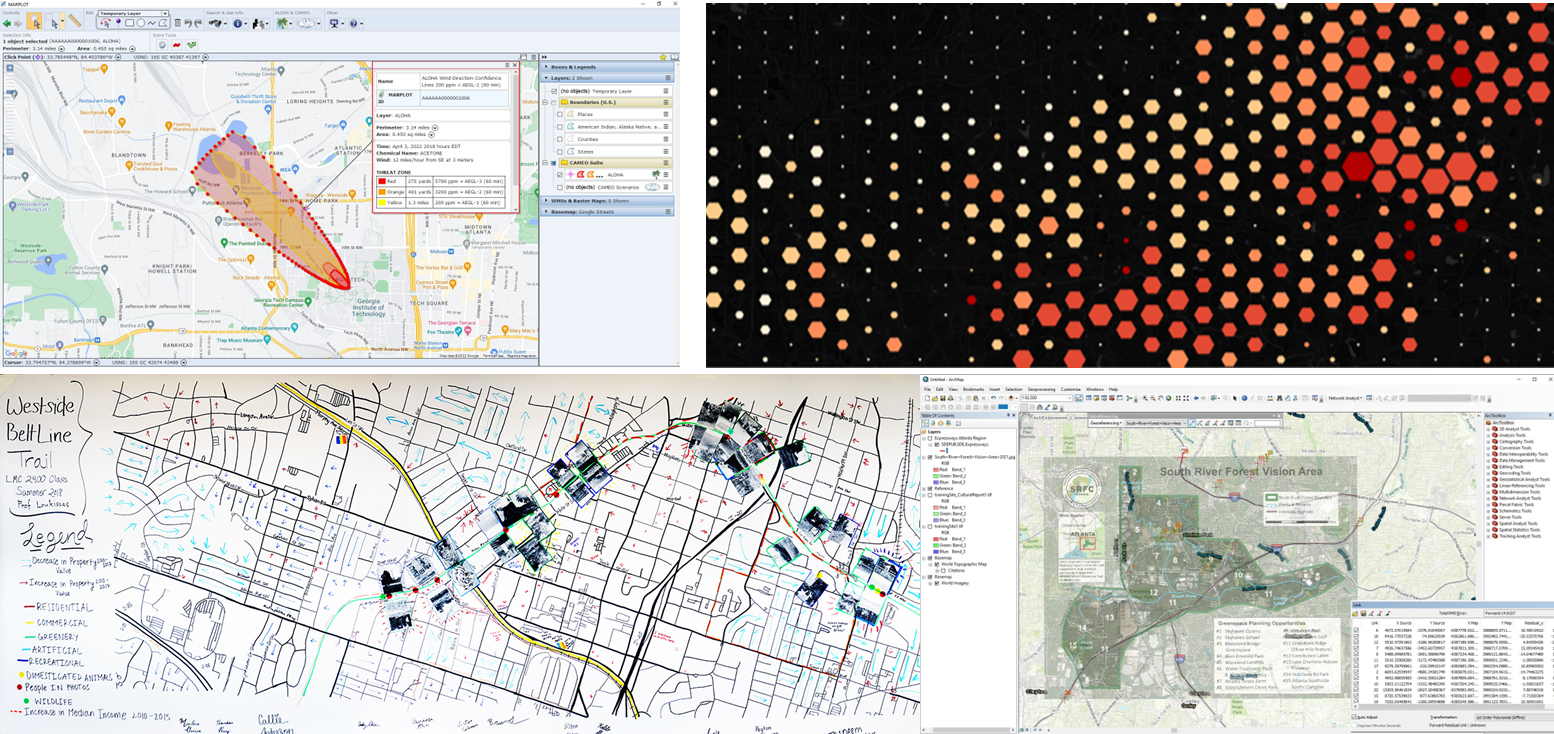This screenshot has width=1554, height=734.
Task: Click the Orange threat zone color swatch
Action: pos(382,192)
